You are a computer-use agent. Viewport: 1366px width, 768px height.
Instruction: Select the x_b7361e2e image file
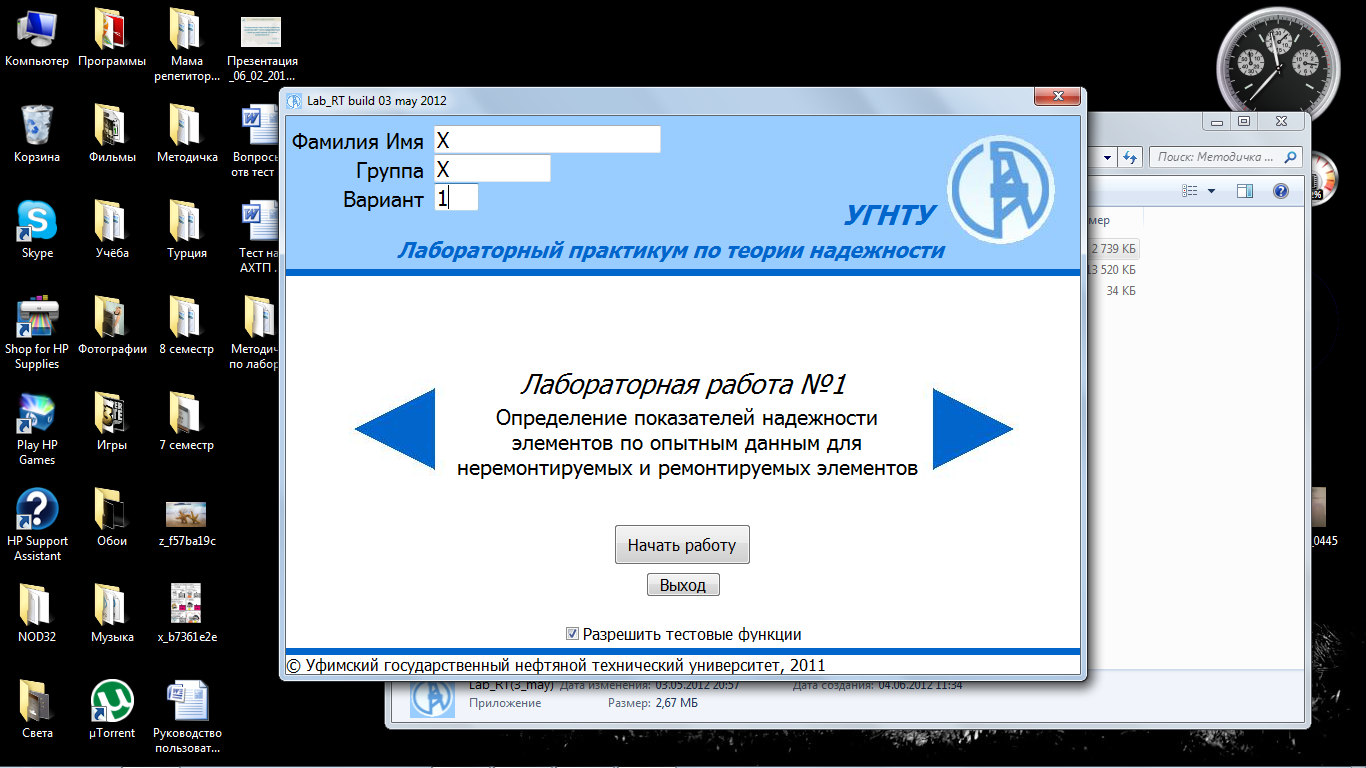187,614
